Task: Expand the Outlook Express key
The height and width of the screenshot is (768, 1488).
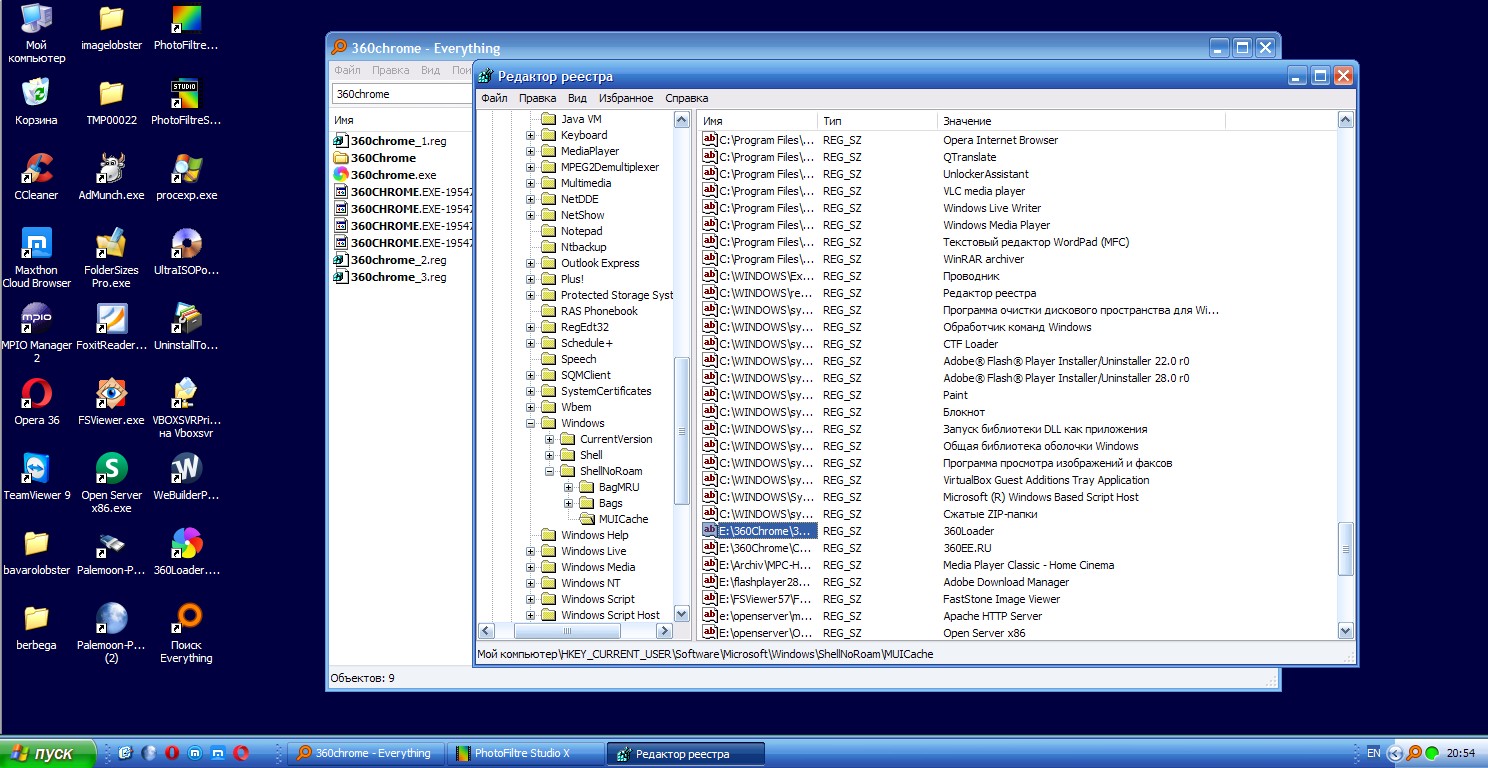Action: click(531, 263)
